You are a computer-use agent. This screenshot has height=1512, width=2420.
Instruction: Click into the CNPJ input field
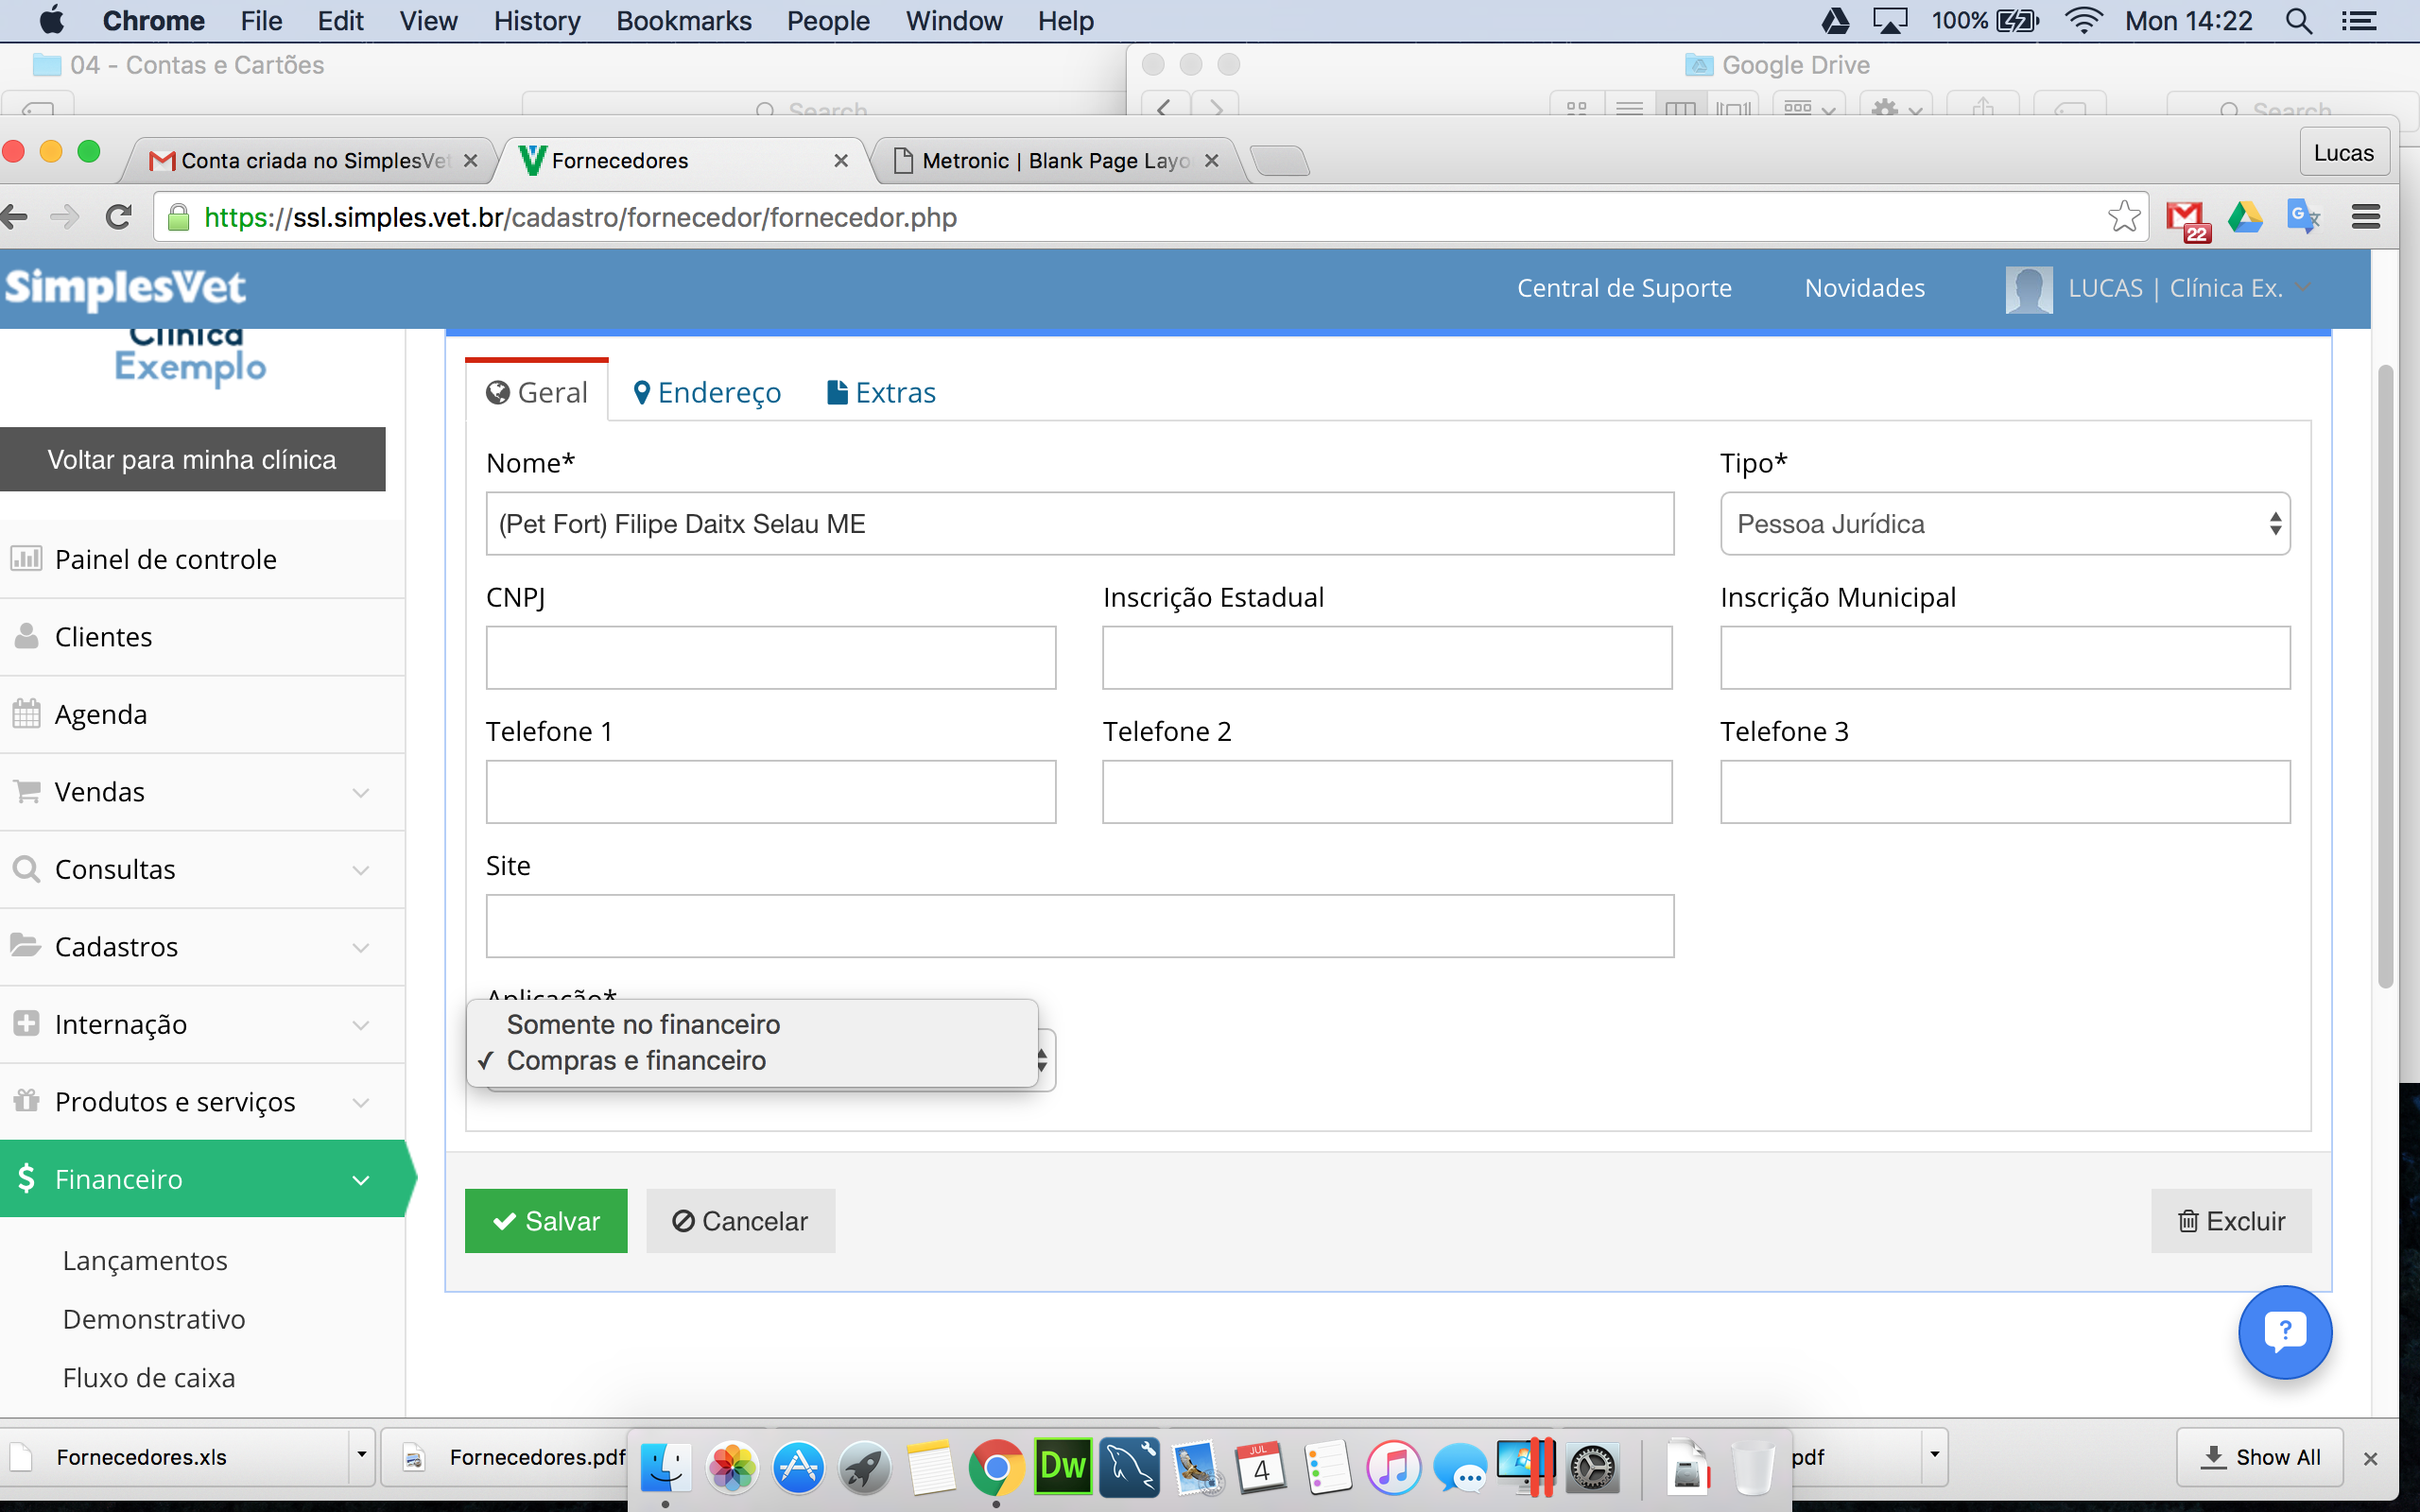coord(771,658)
